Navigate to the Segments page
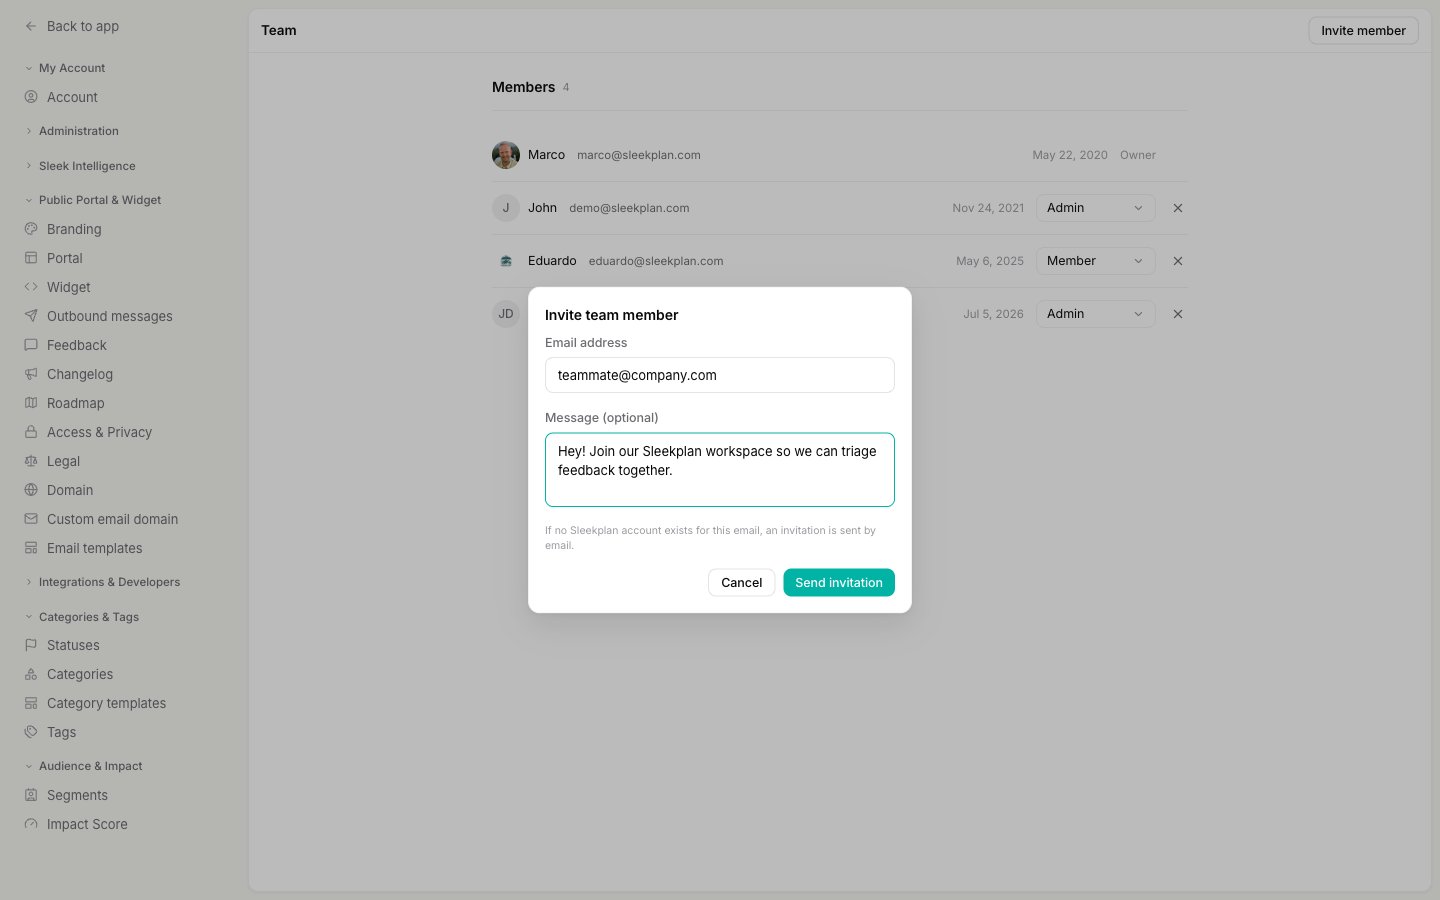 (x=77, y=795)
